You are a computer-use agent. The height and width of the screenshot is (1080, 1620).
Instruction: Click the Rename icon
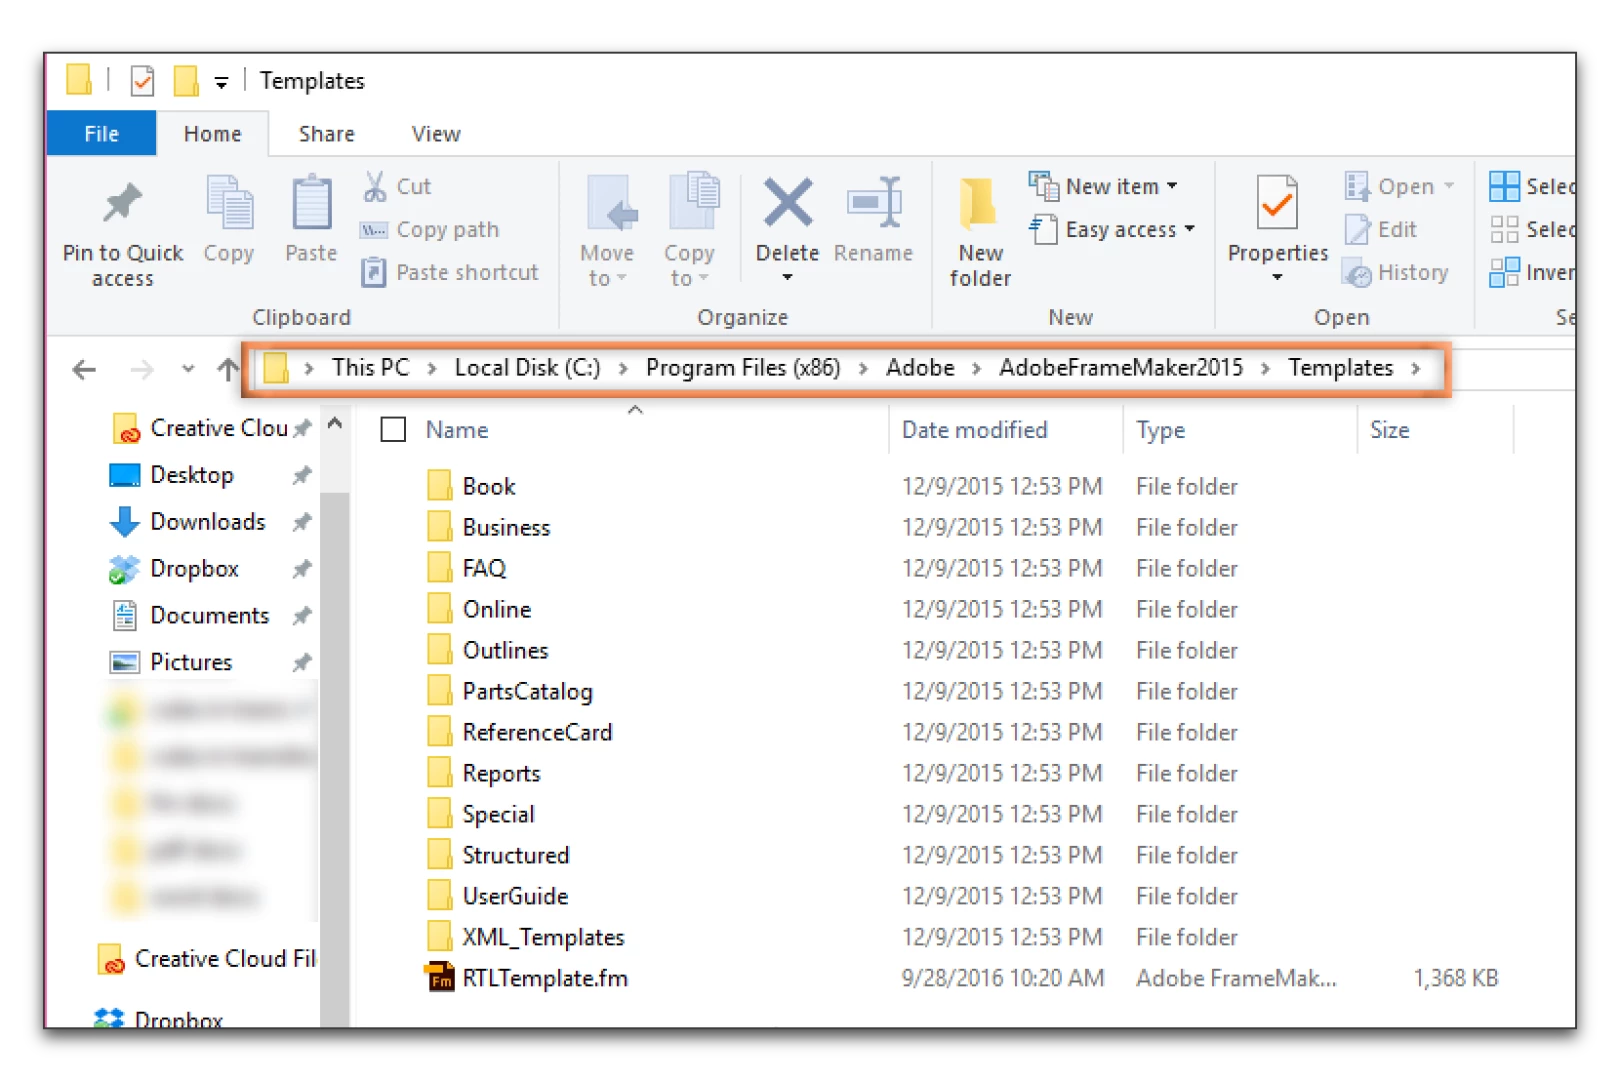tap(874, 202)
